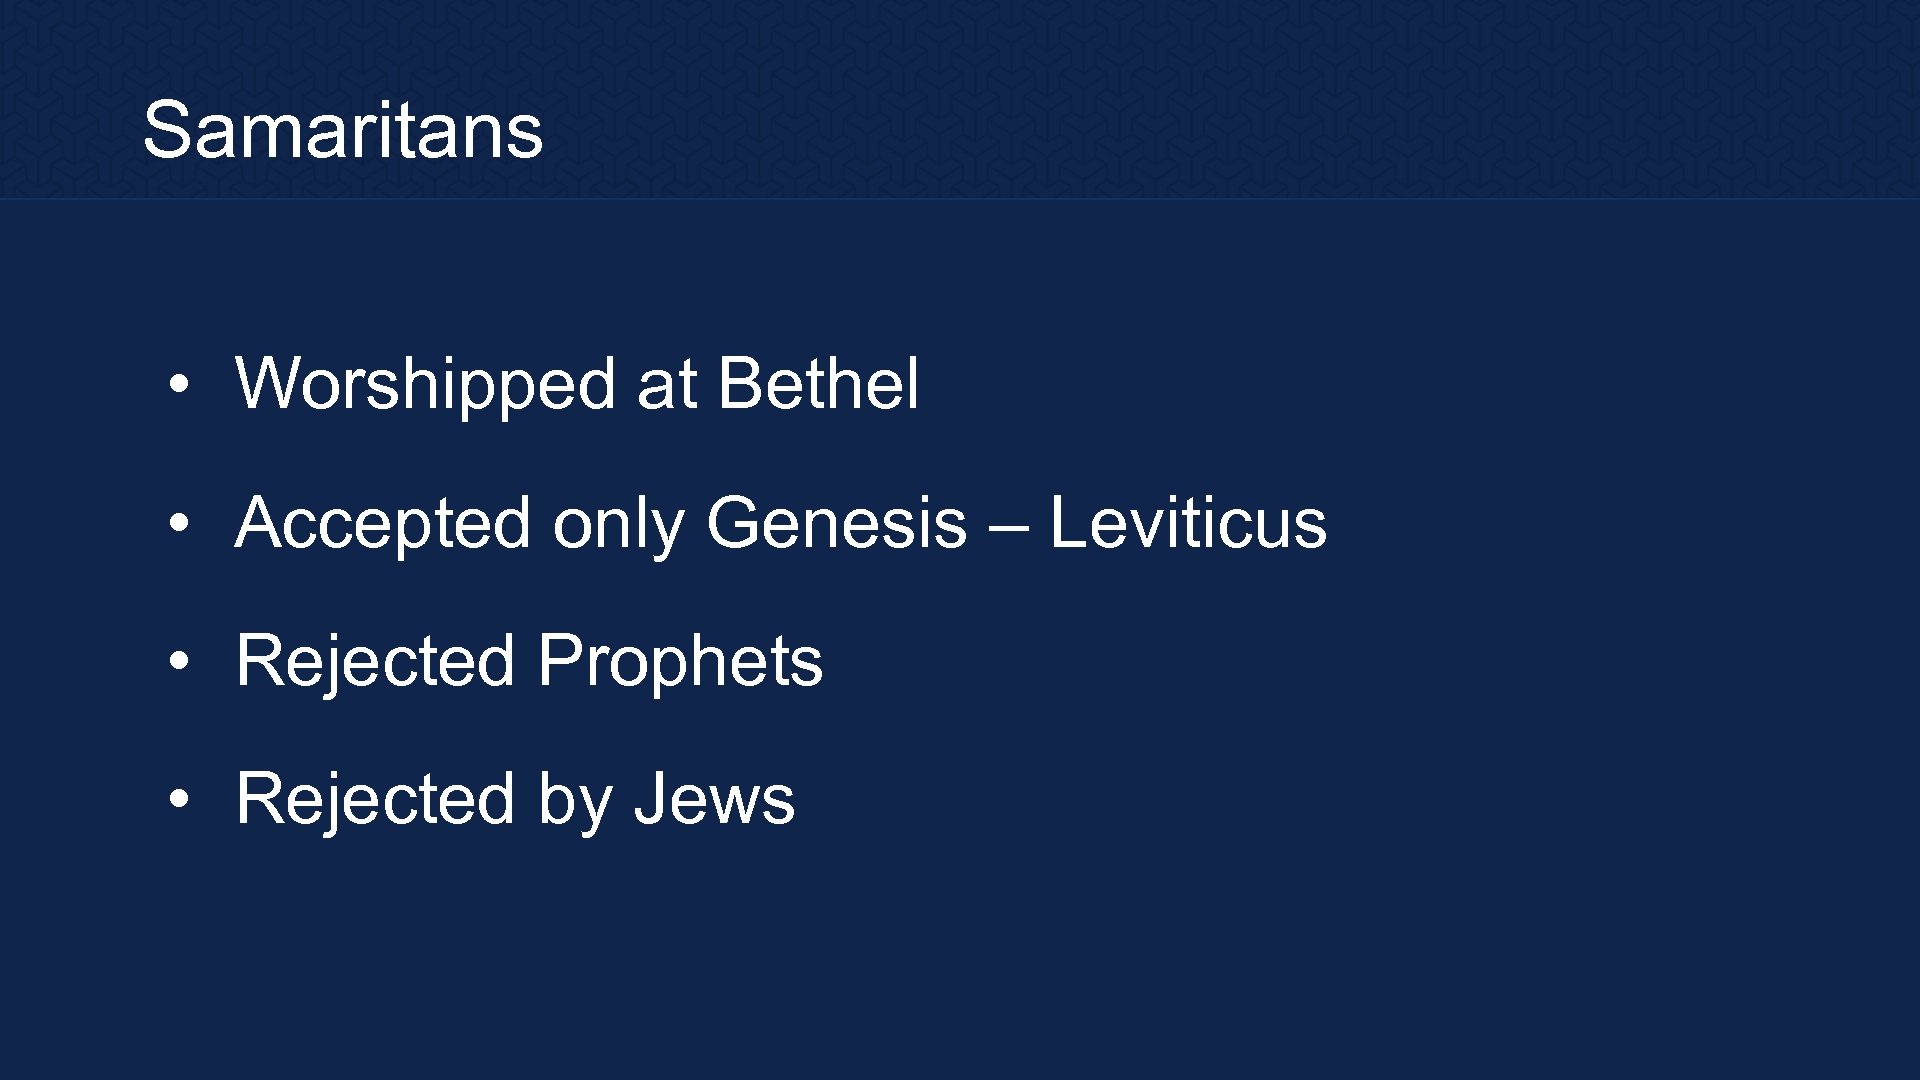Image resolution: width=1920 pixels, height=1080 pixels.
Task: Click the word "Accepted" in second bullet
Action: (x=382, y=523)
